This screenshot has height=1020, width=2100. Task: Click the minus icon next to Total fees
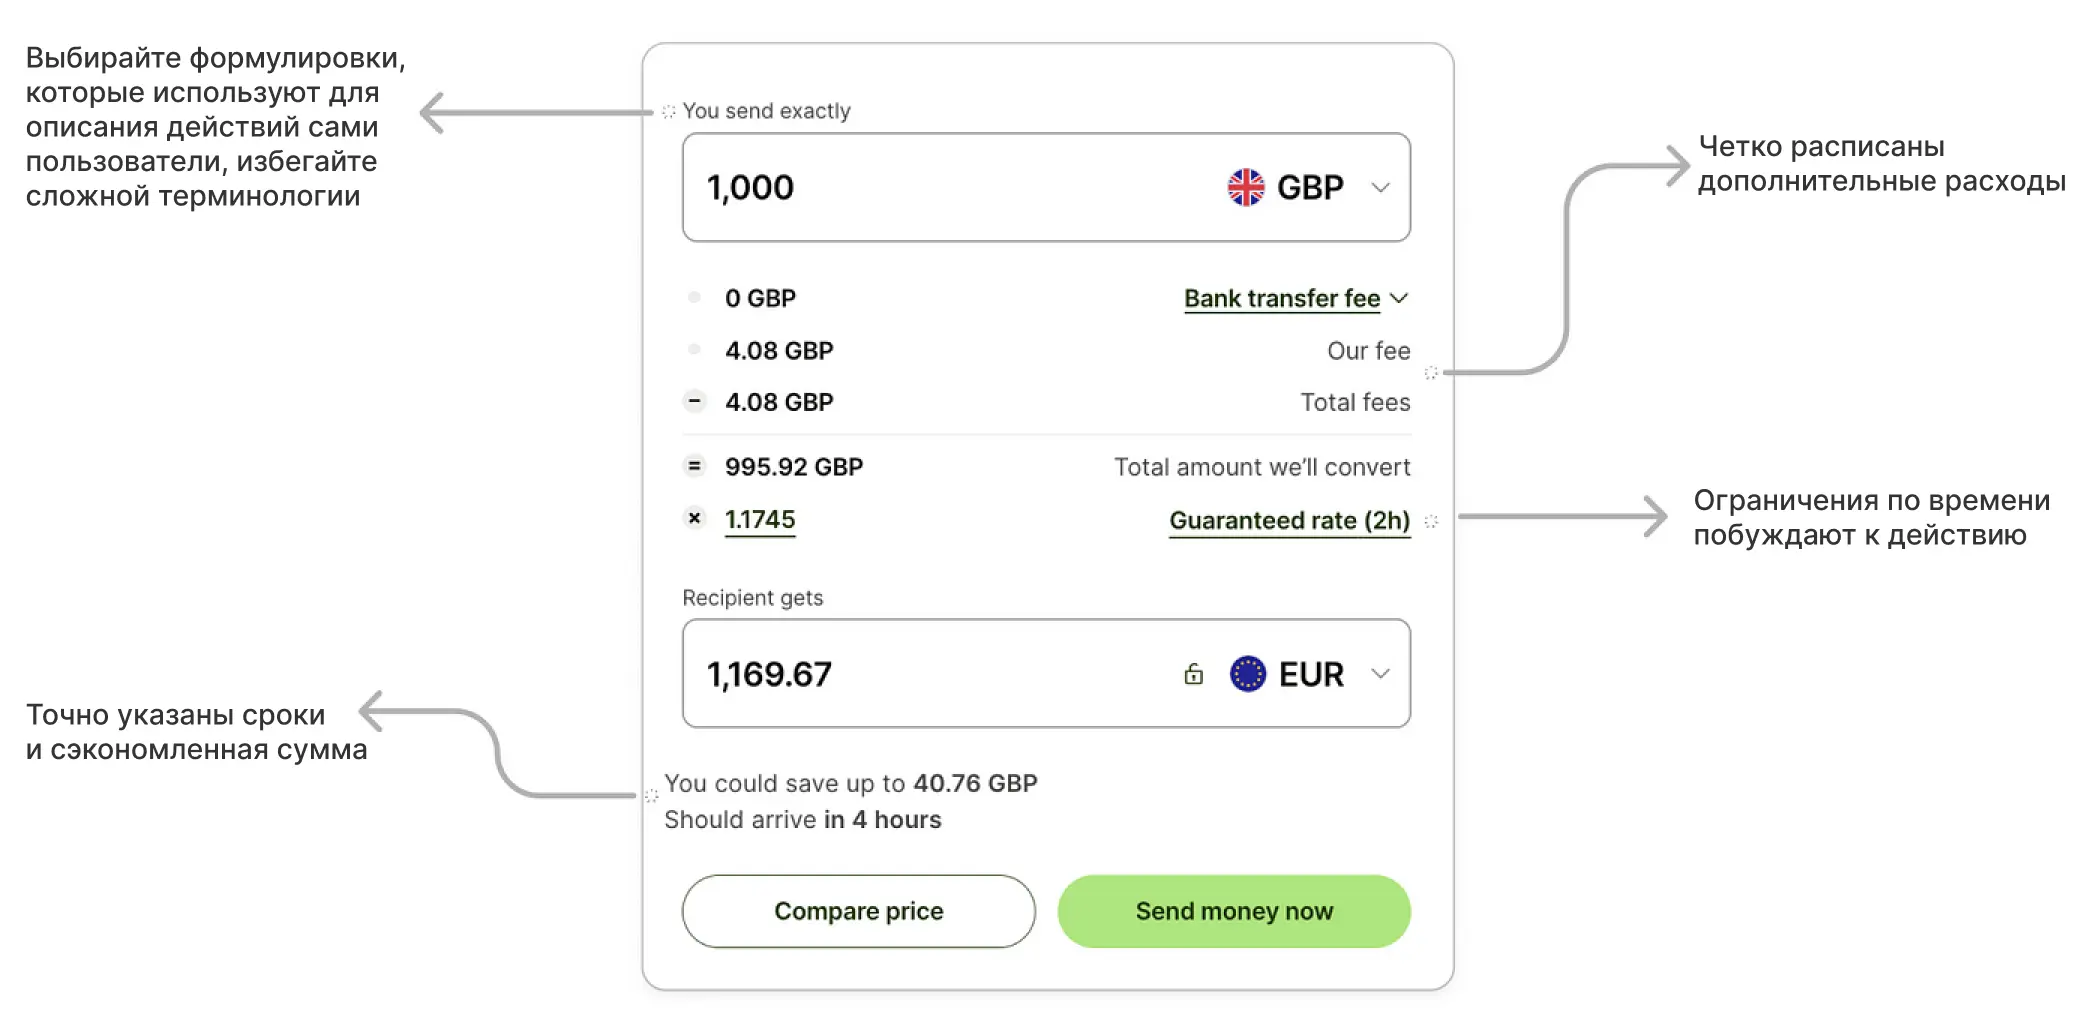coord(694,402)
